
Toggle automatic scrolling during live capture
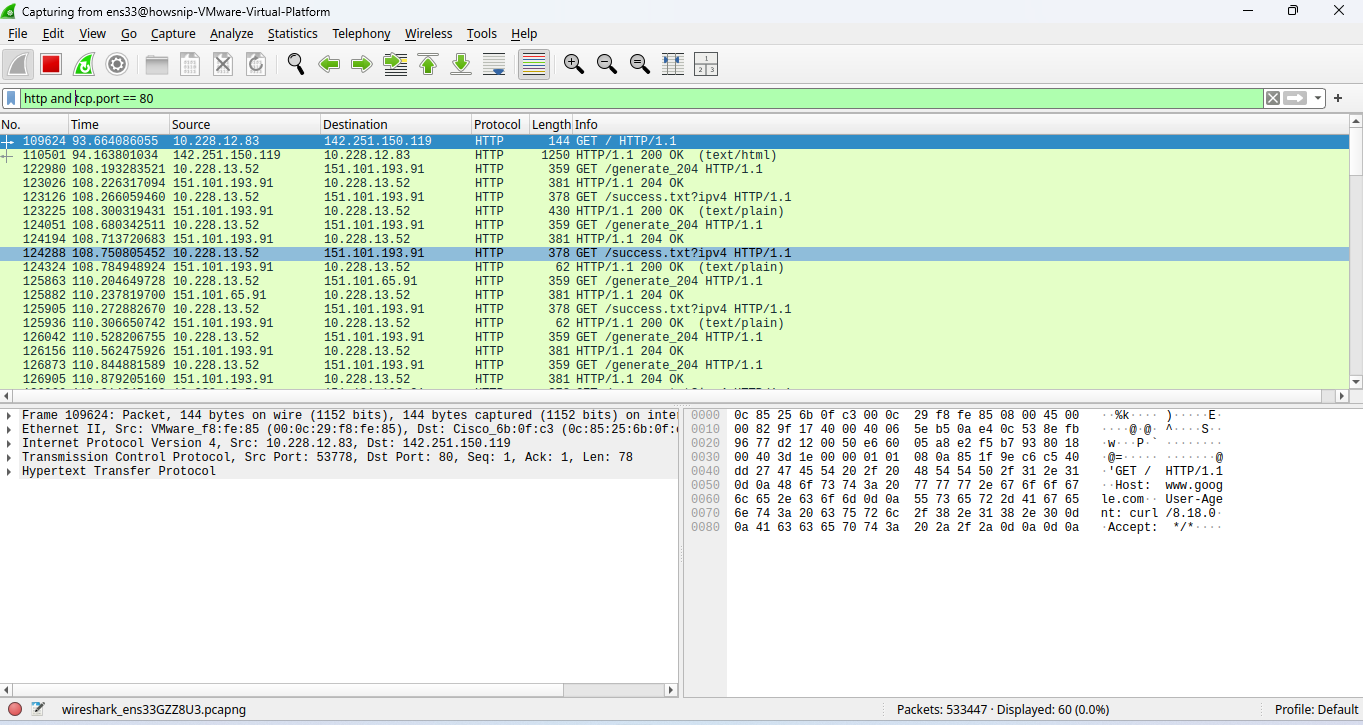494,65
